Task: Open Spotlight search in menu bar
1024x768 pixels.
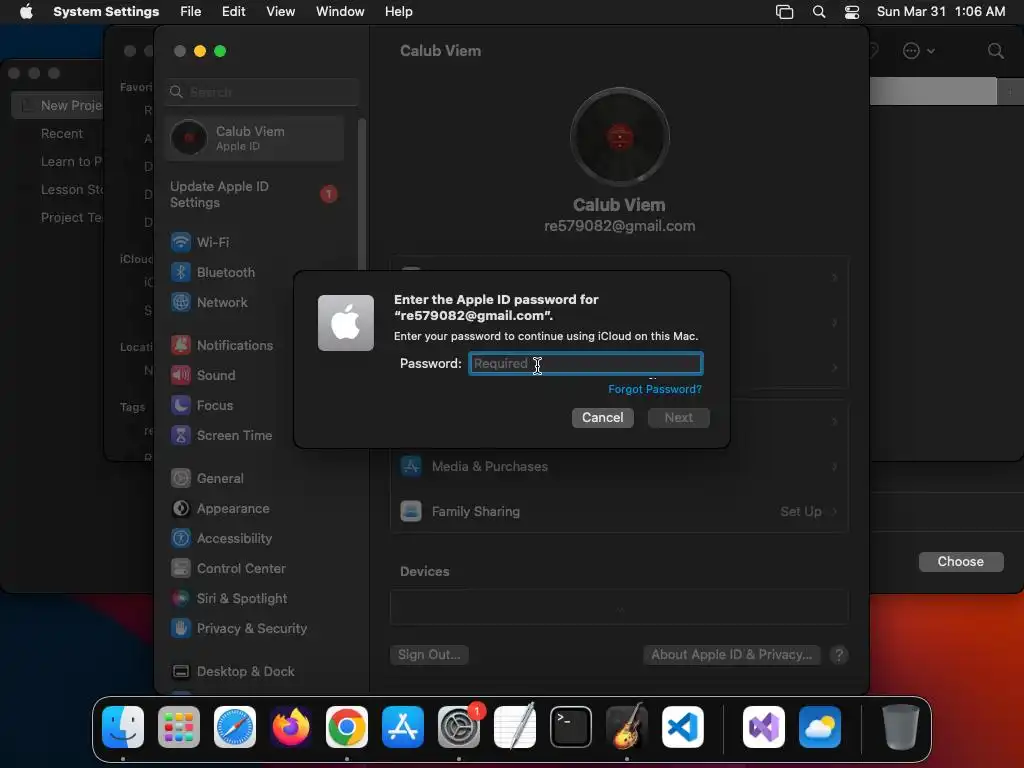Action: pyautogui.click(x=818, y=12)
